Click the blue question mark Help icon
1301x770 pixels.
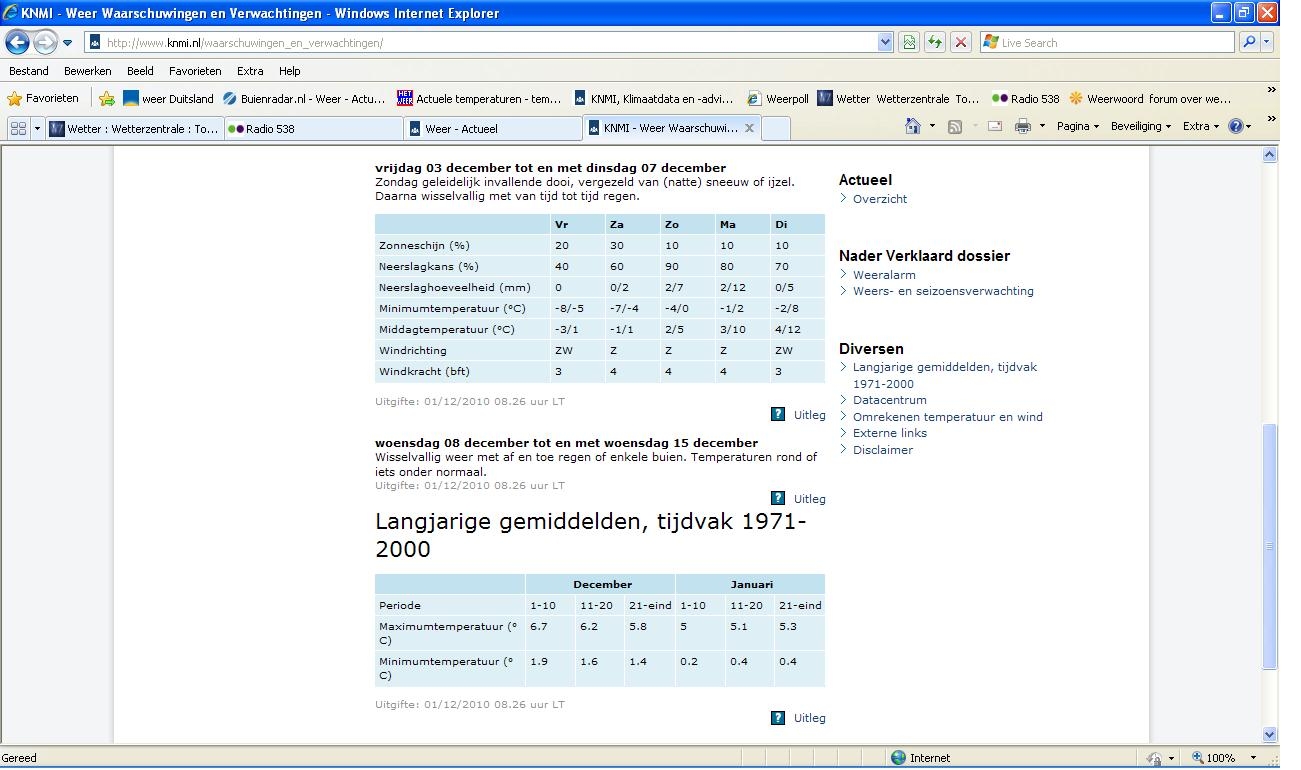1238,126
